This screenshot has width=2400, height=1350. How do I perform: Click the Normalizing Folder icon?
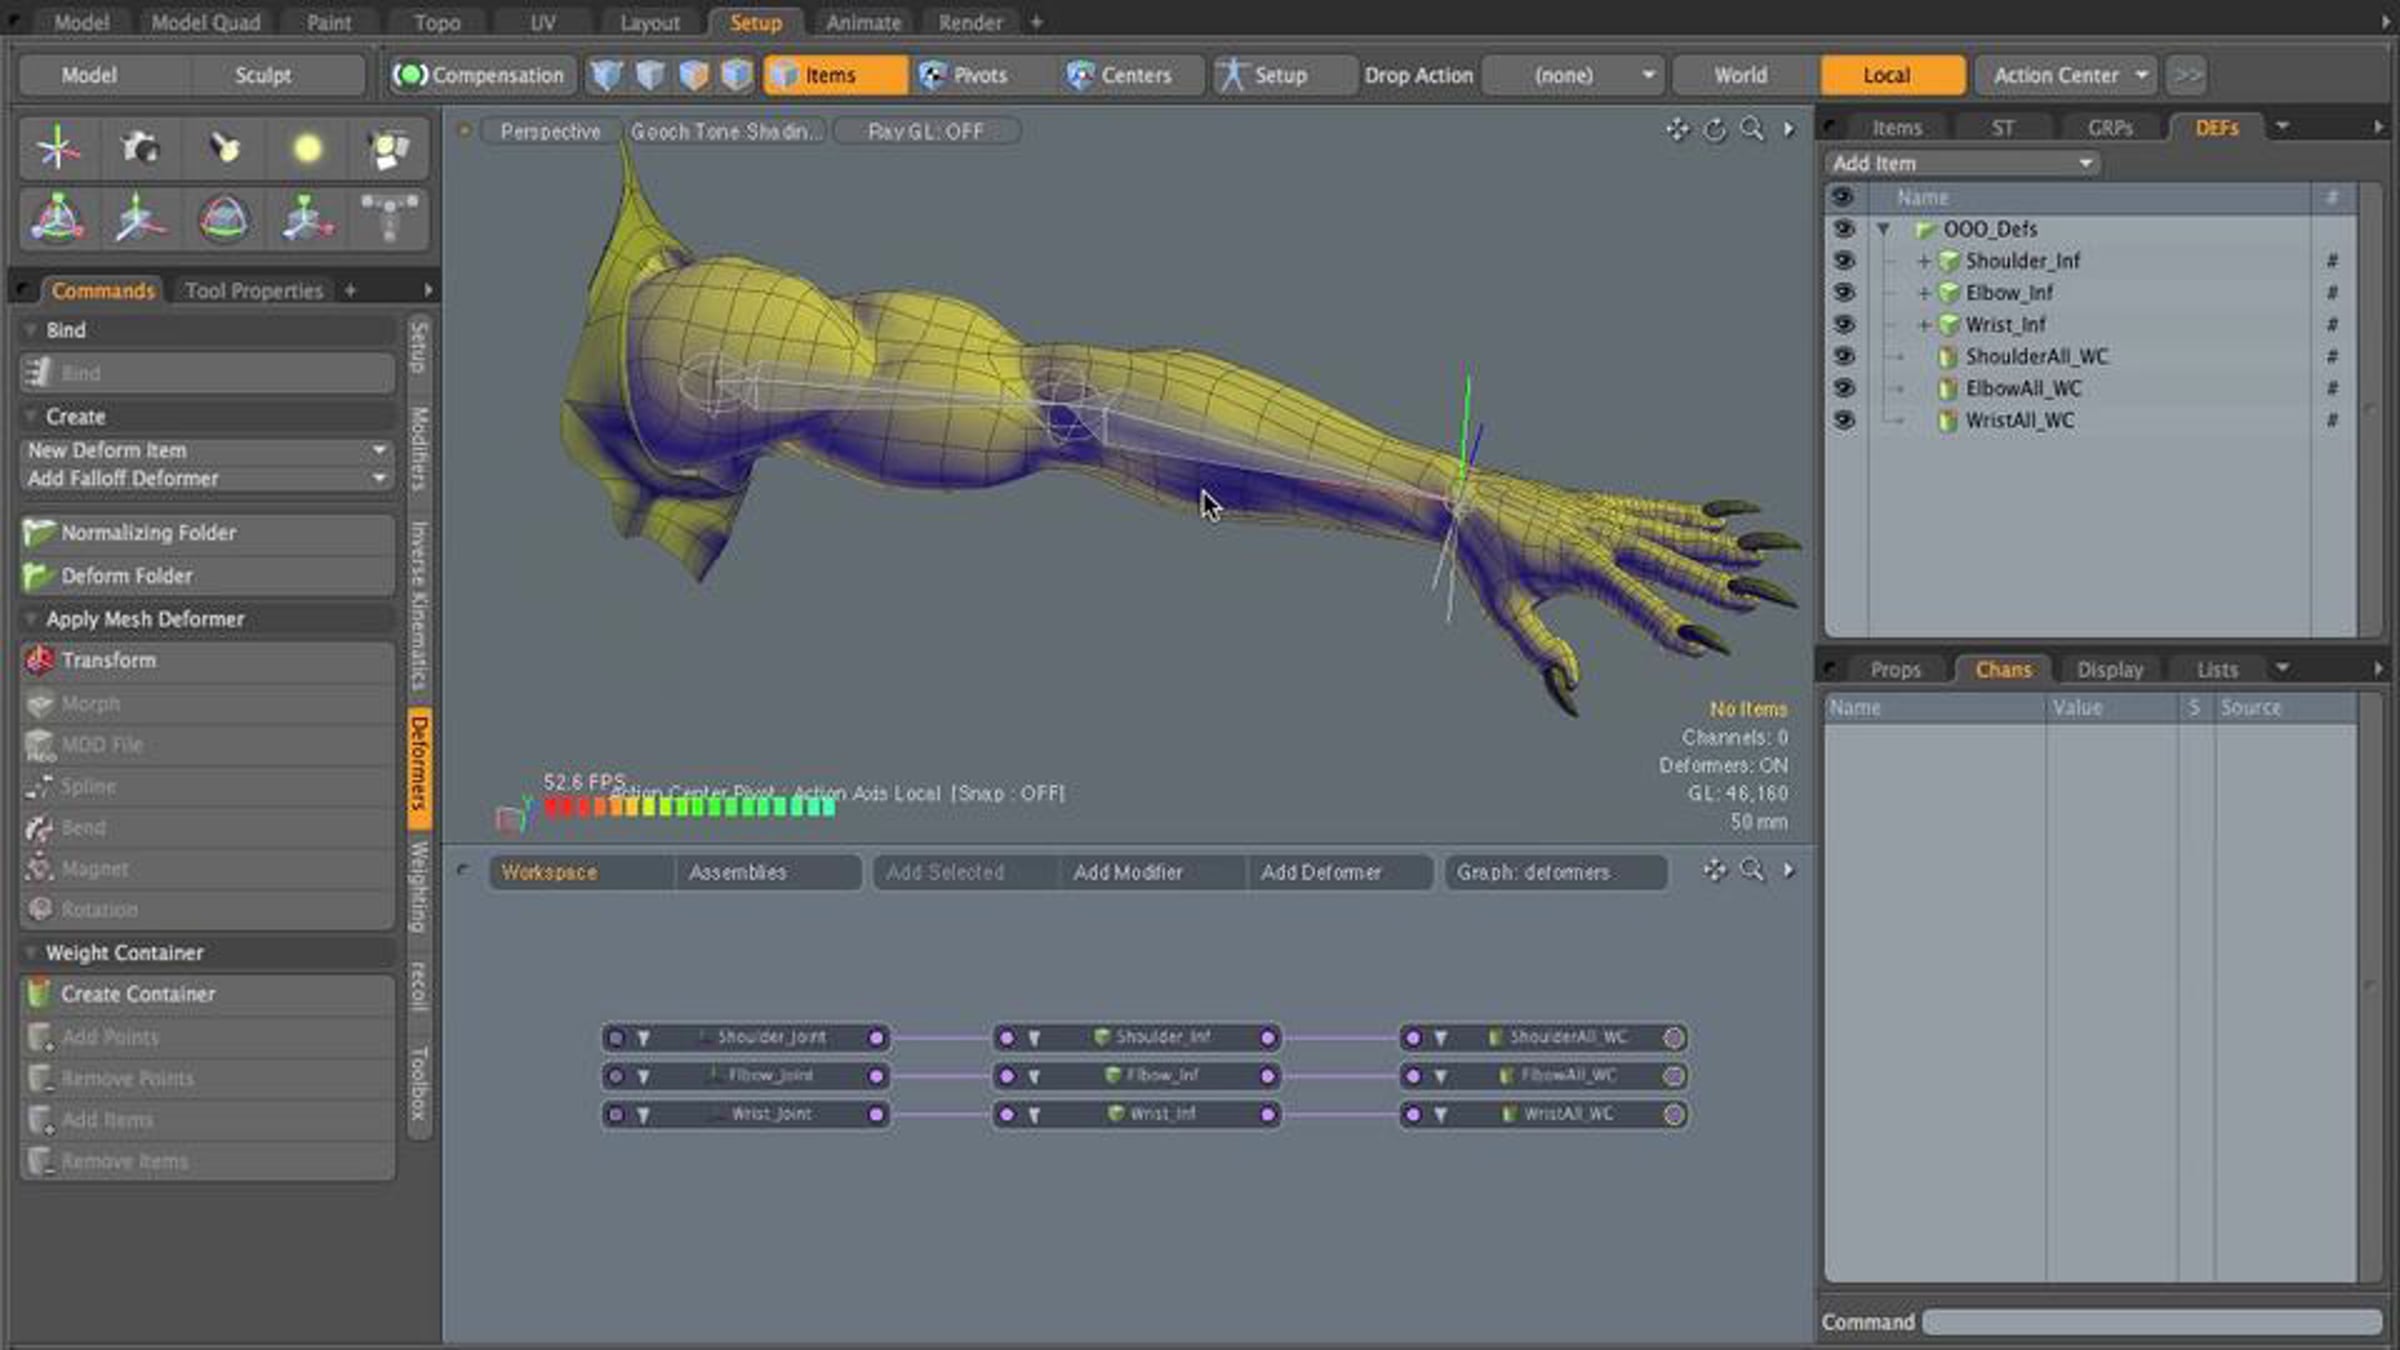pyautogui.click(x=39, y=532)
